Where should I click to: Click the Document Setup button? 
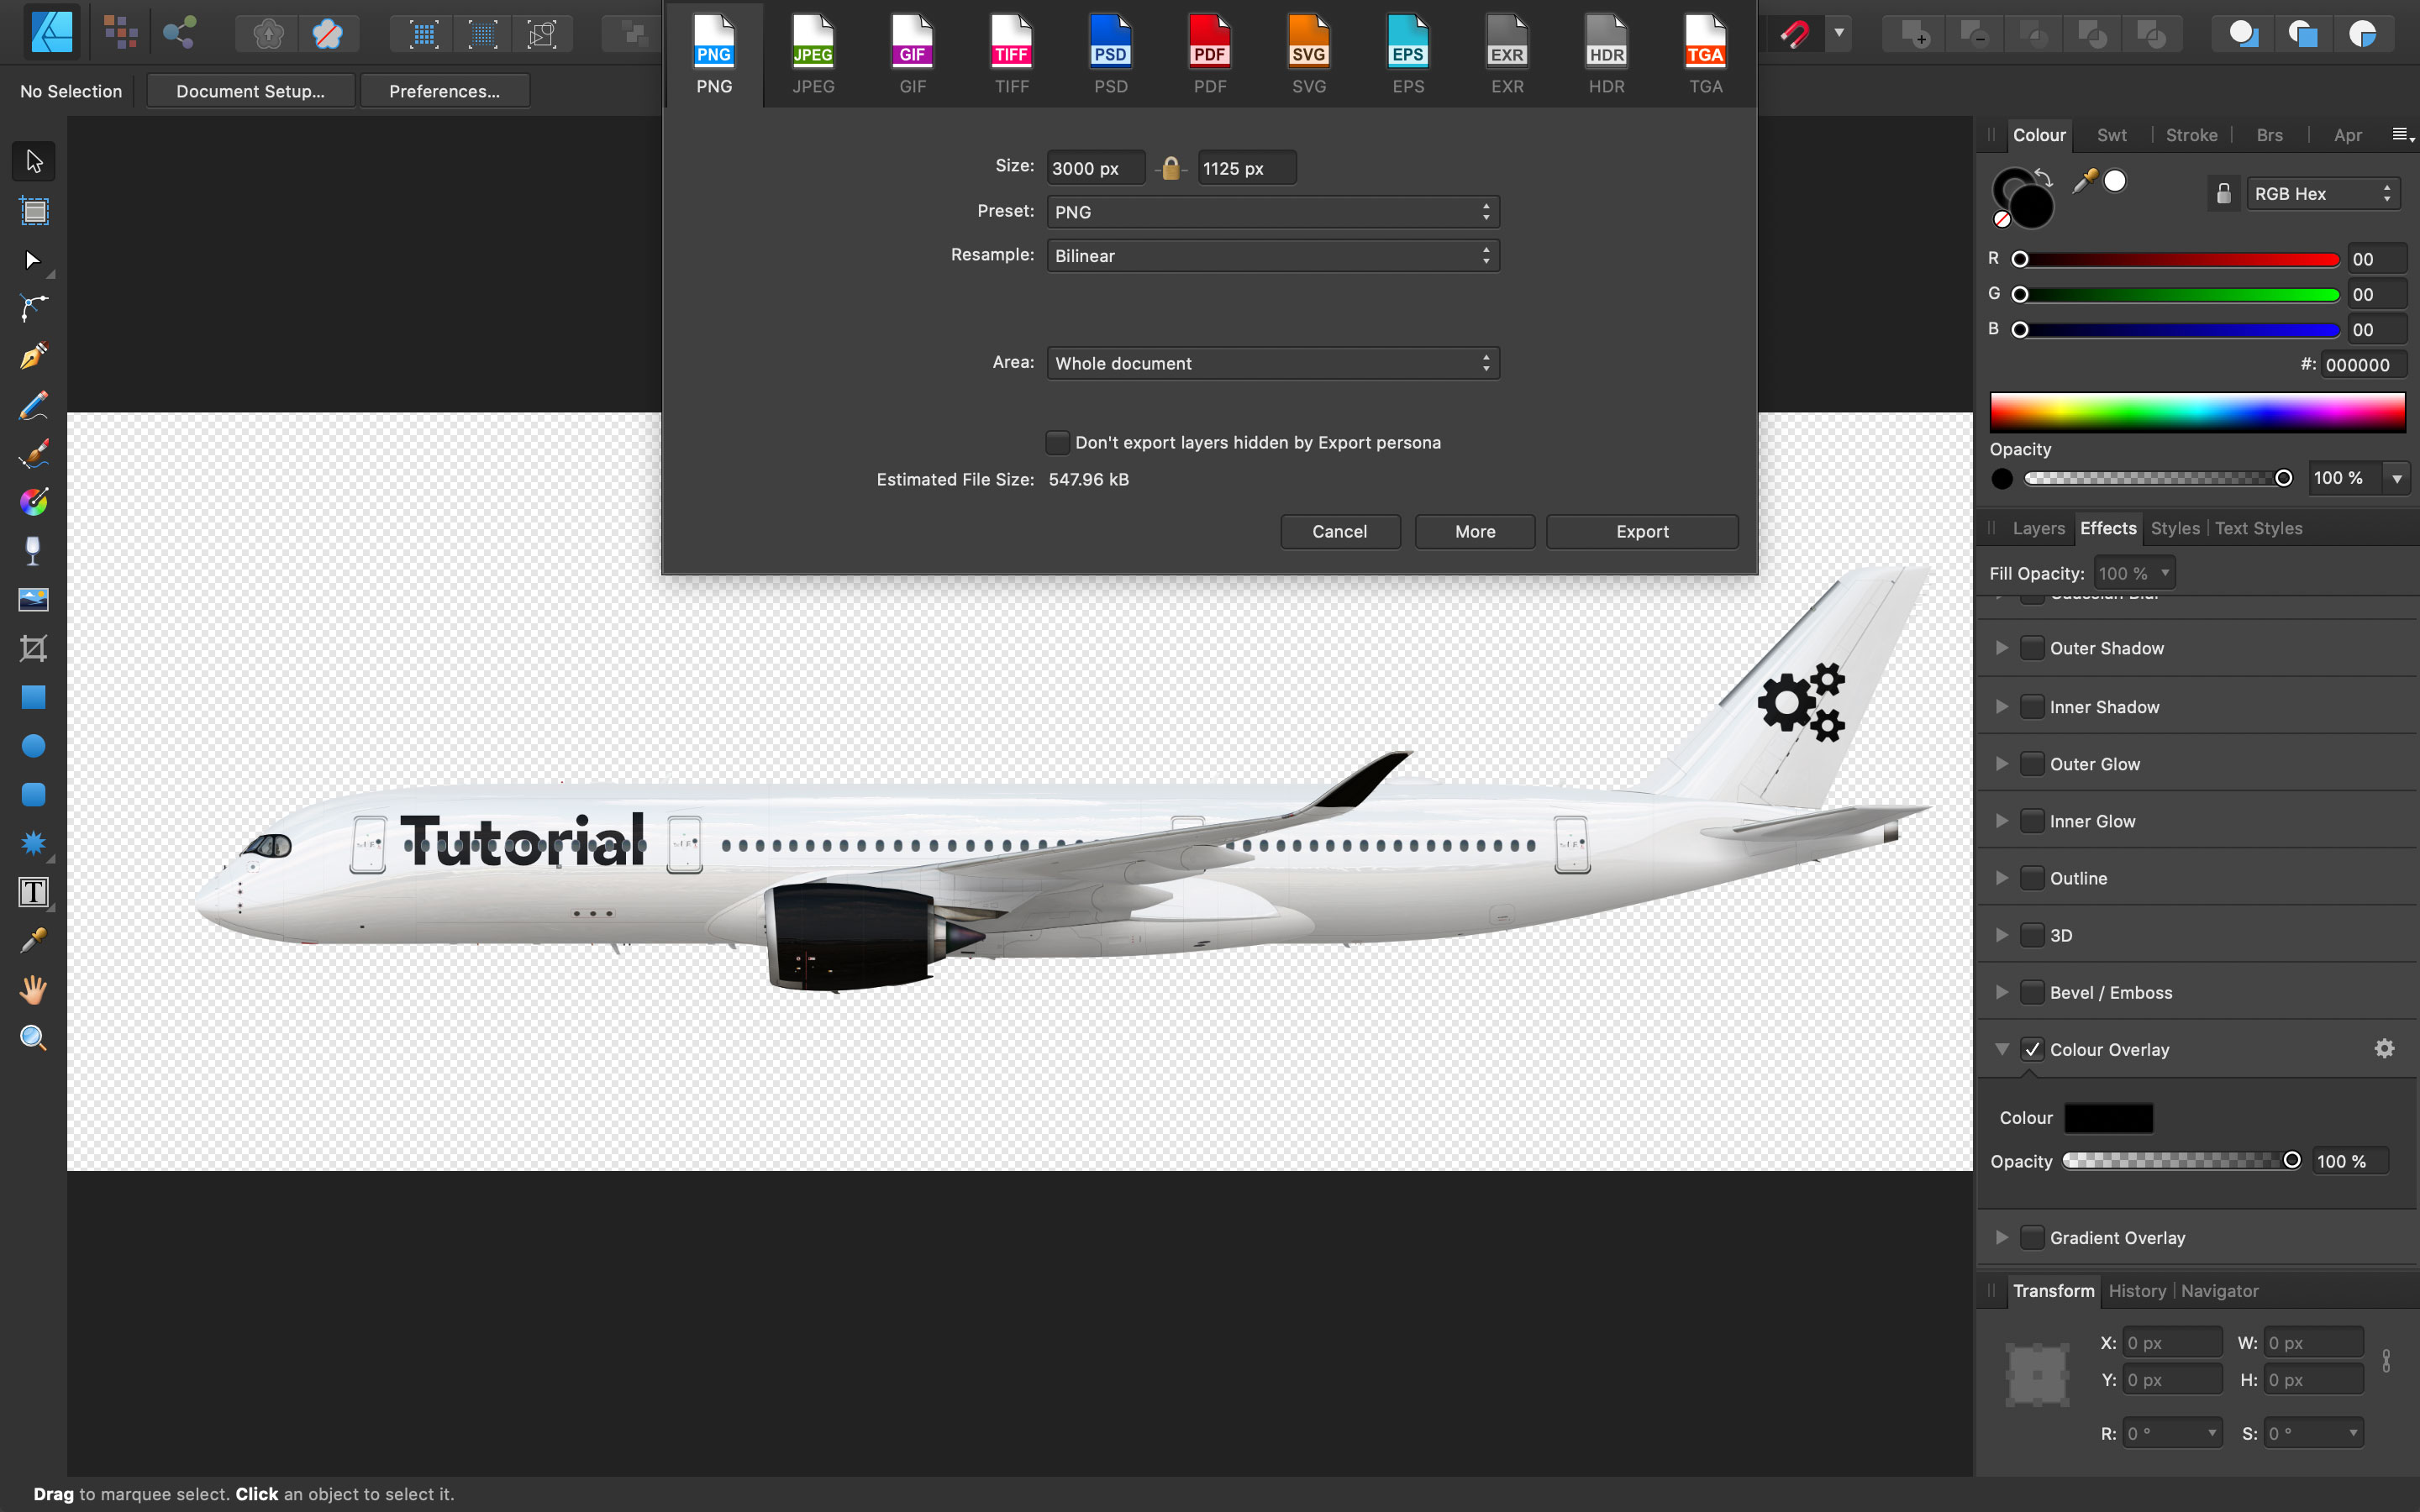pyautogui.click(x=250, y=91)
